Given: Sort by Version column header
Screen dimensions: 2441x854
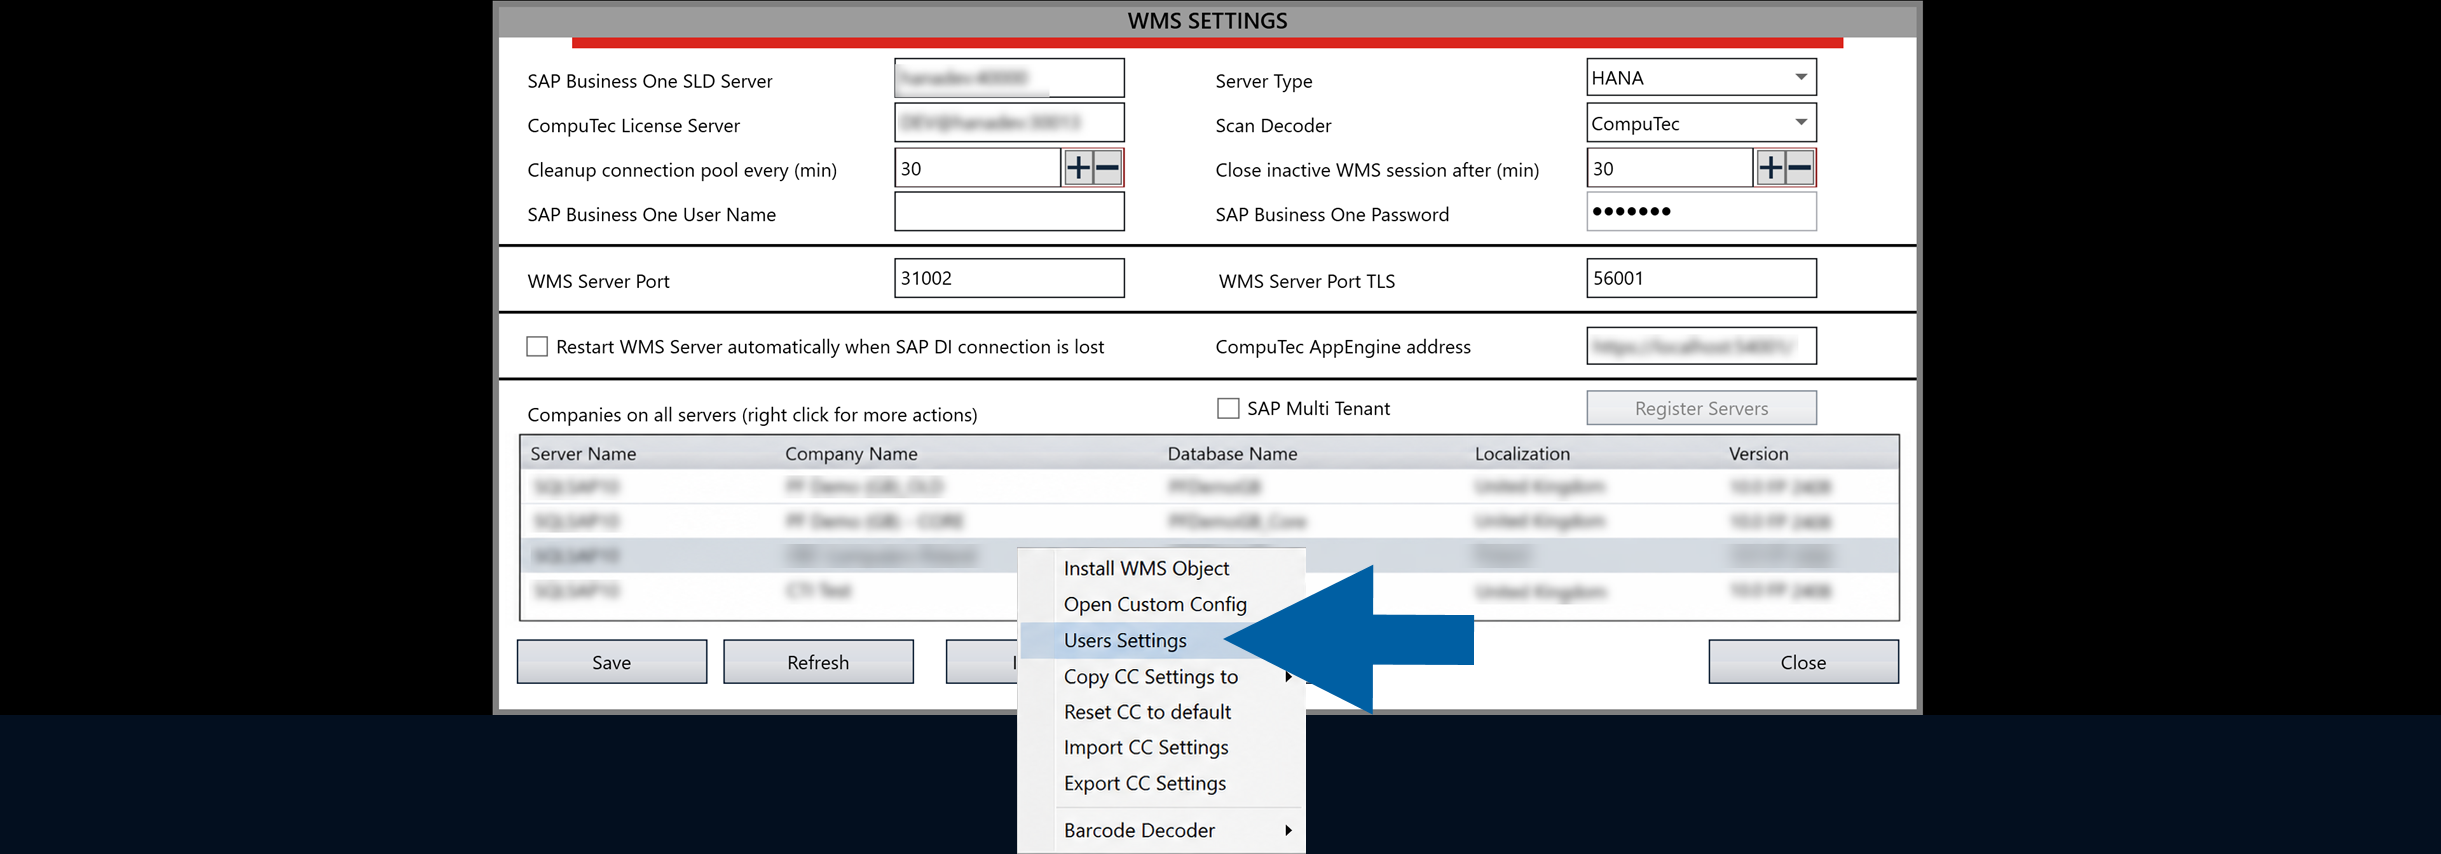Looking at the screenshot, I should click(1758, 453).
